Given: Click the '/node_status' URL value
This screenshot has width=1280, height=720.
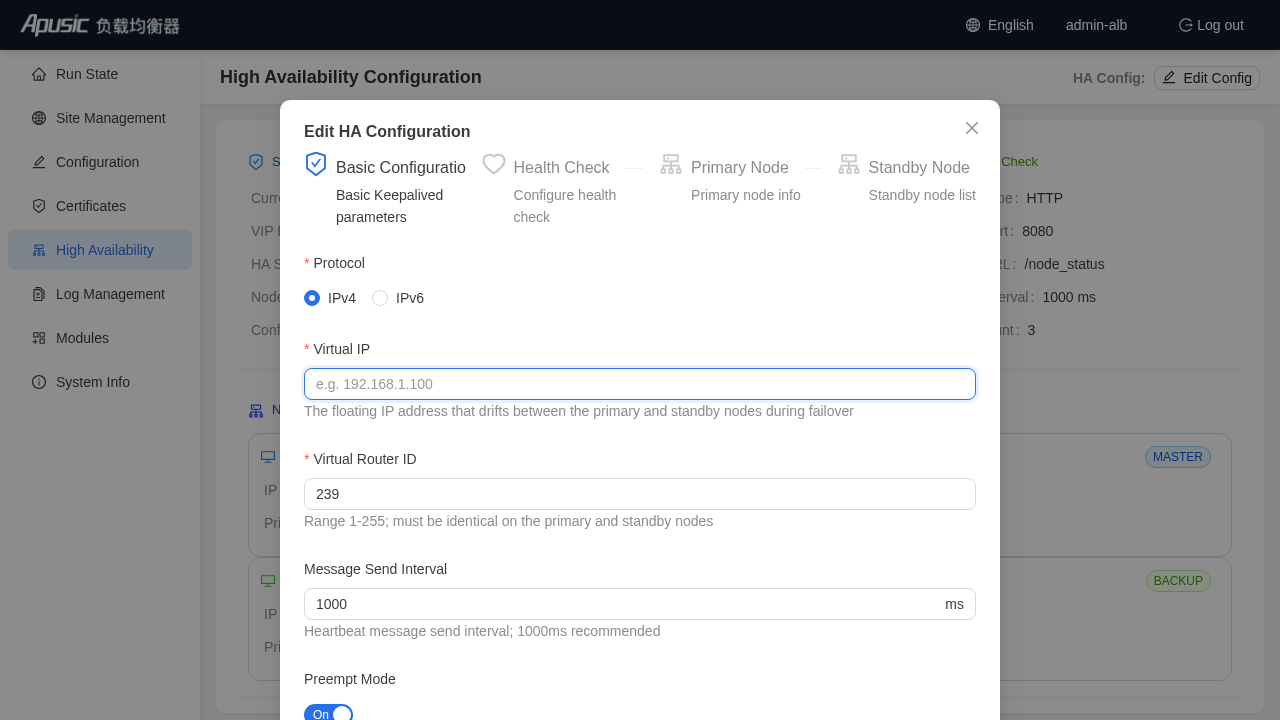Looking at the screenshot, I should (x=1064, y=264).
